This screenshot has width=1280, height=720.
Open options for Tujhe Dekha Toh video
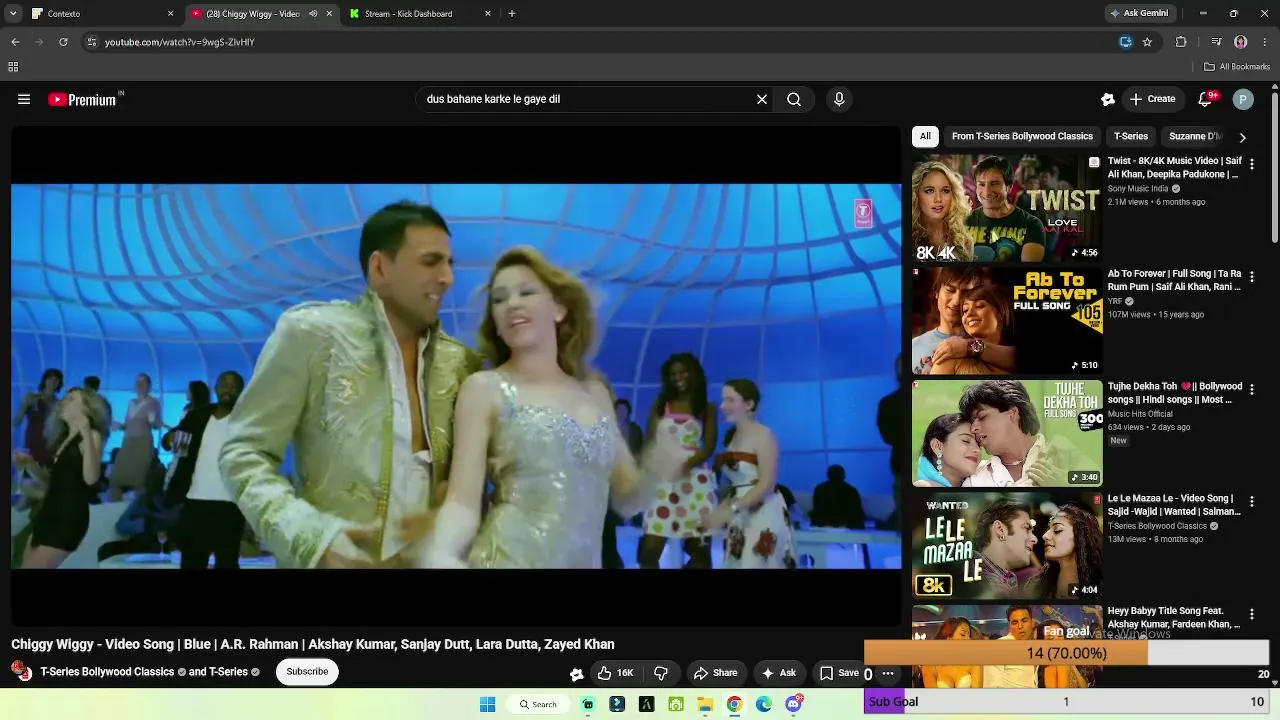click(1251, 389)
